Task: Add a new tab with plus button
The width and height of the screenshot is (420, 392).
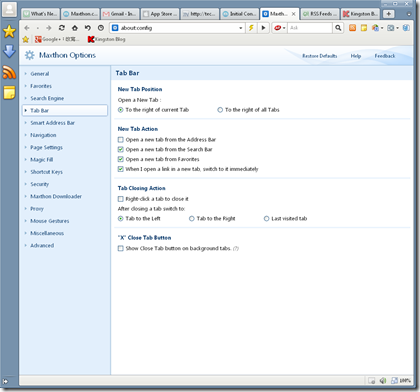Action: [388, 14]
